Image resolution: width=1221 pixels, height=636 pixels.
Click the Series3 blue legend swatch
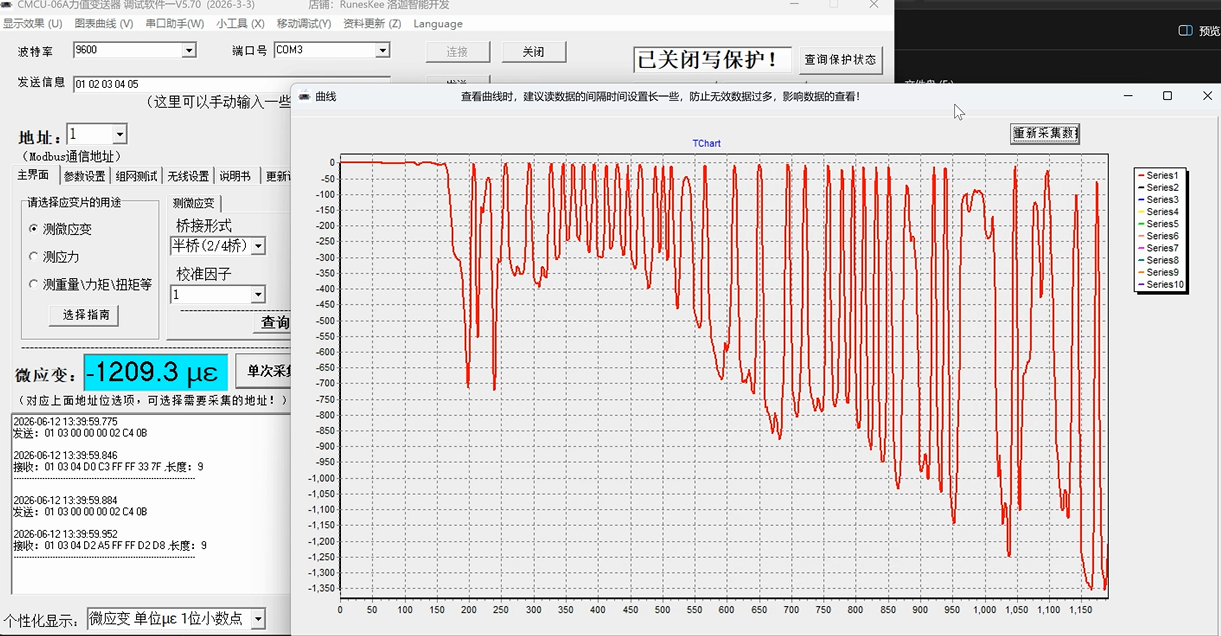click(1140, 200)
